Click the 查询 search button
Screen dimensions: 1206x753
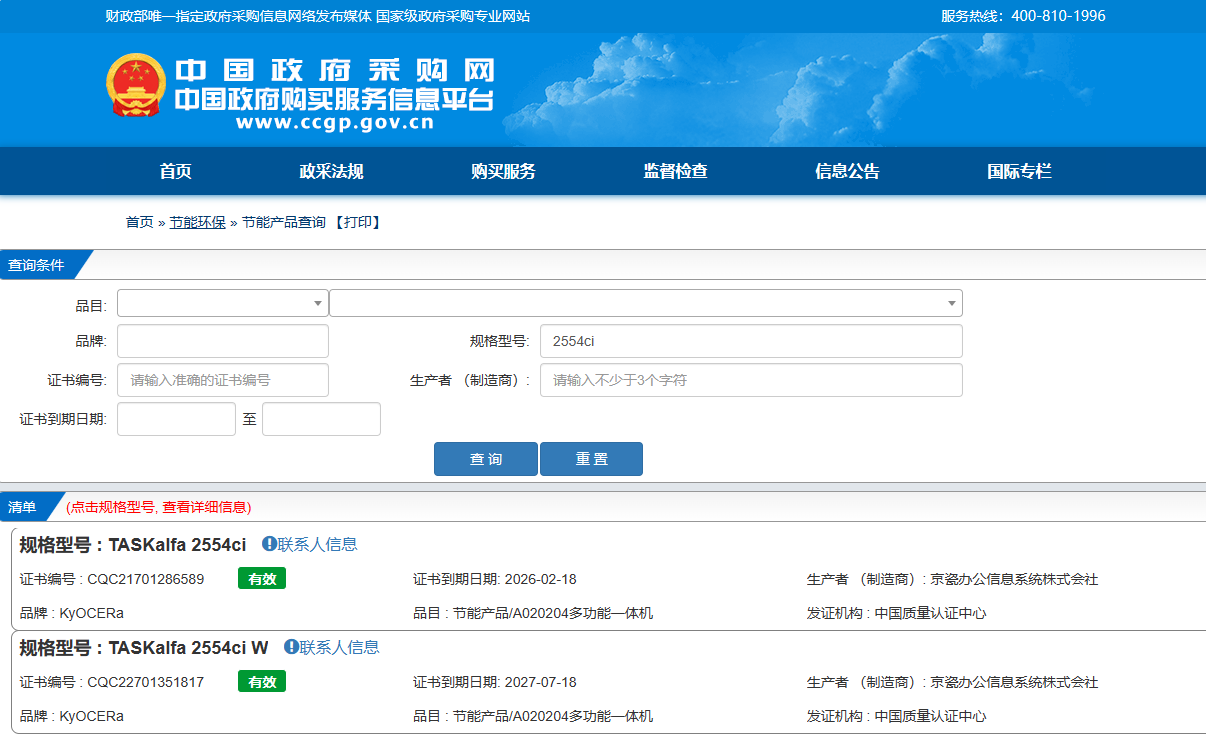click(x=486, y=459)
